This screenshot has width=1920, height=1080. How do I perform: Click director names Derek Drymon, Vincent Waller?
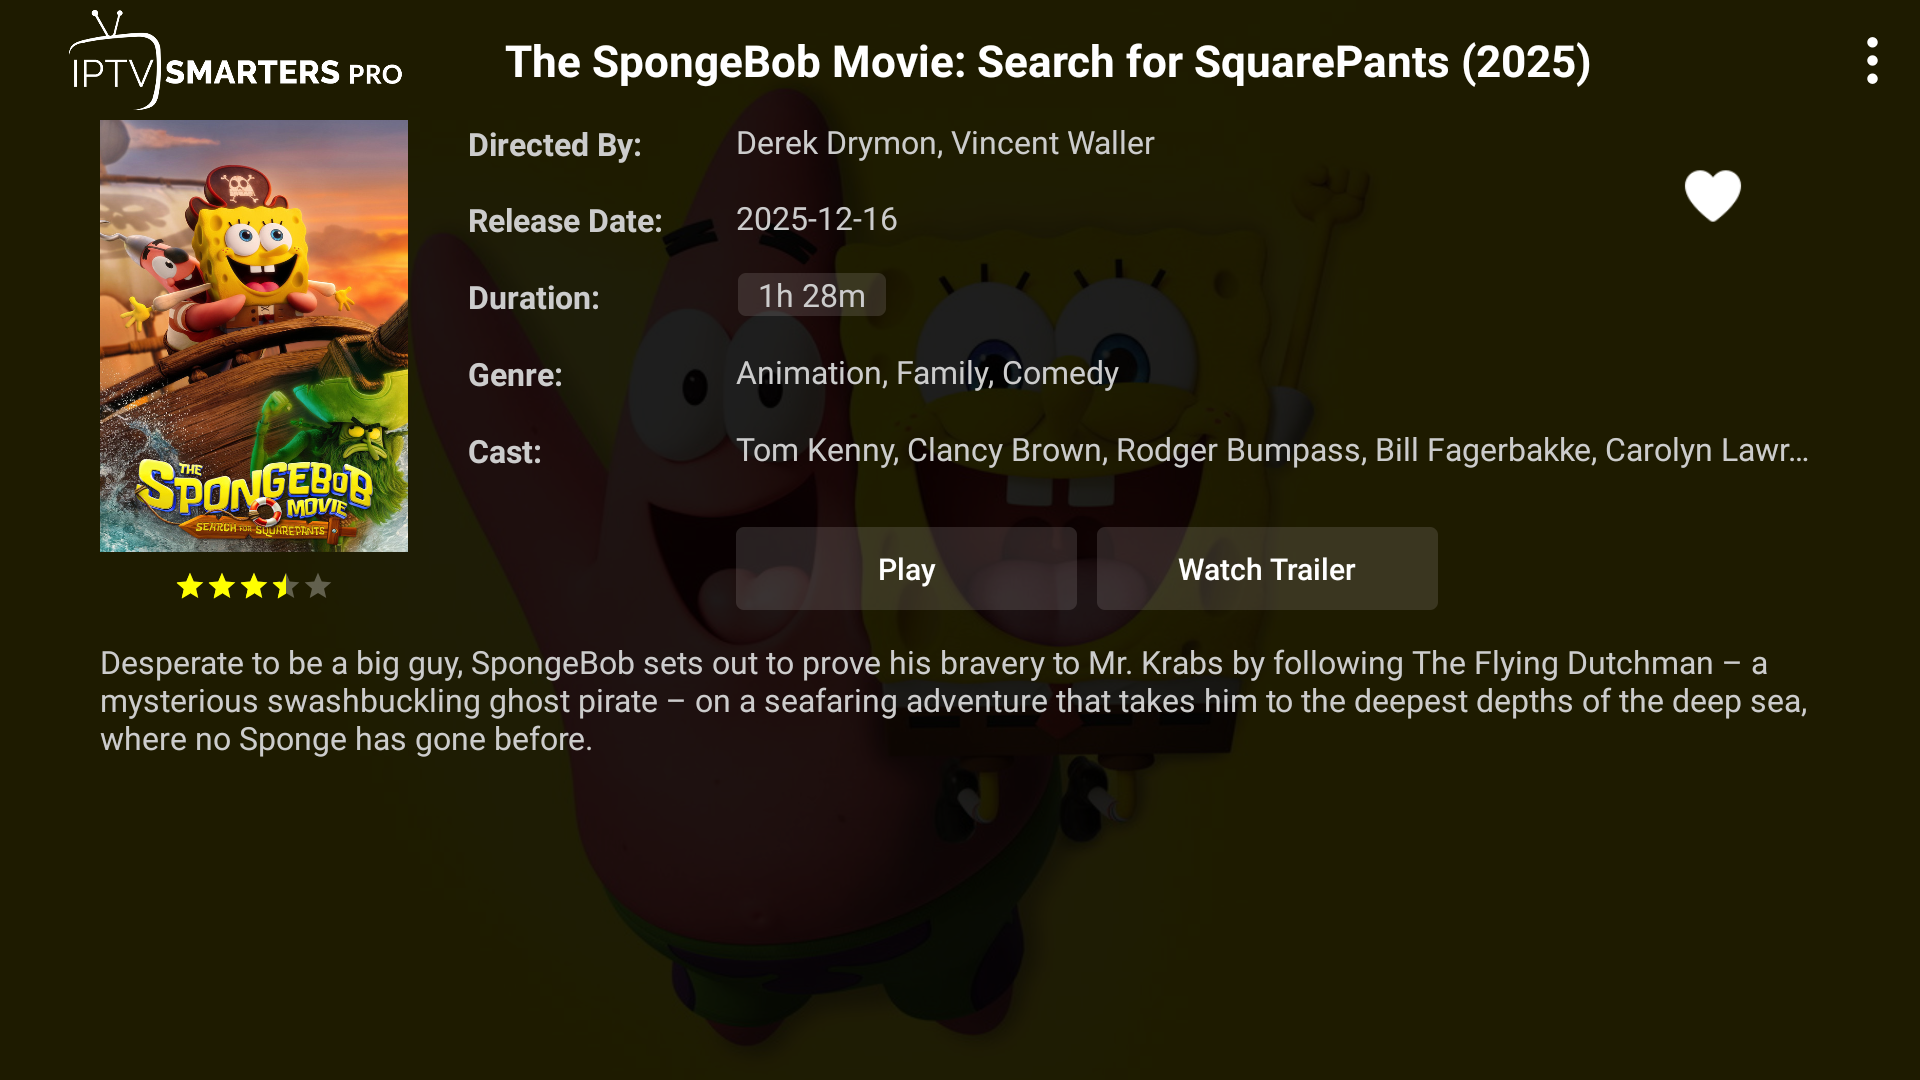coord(944,144)
